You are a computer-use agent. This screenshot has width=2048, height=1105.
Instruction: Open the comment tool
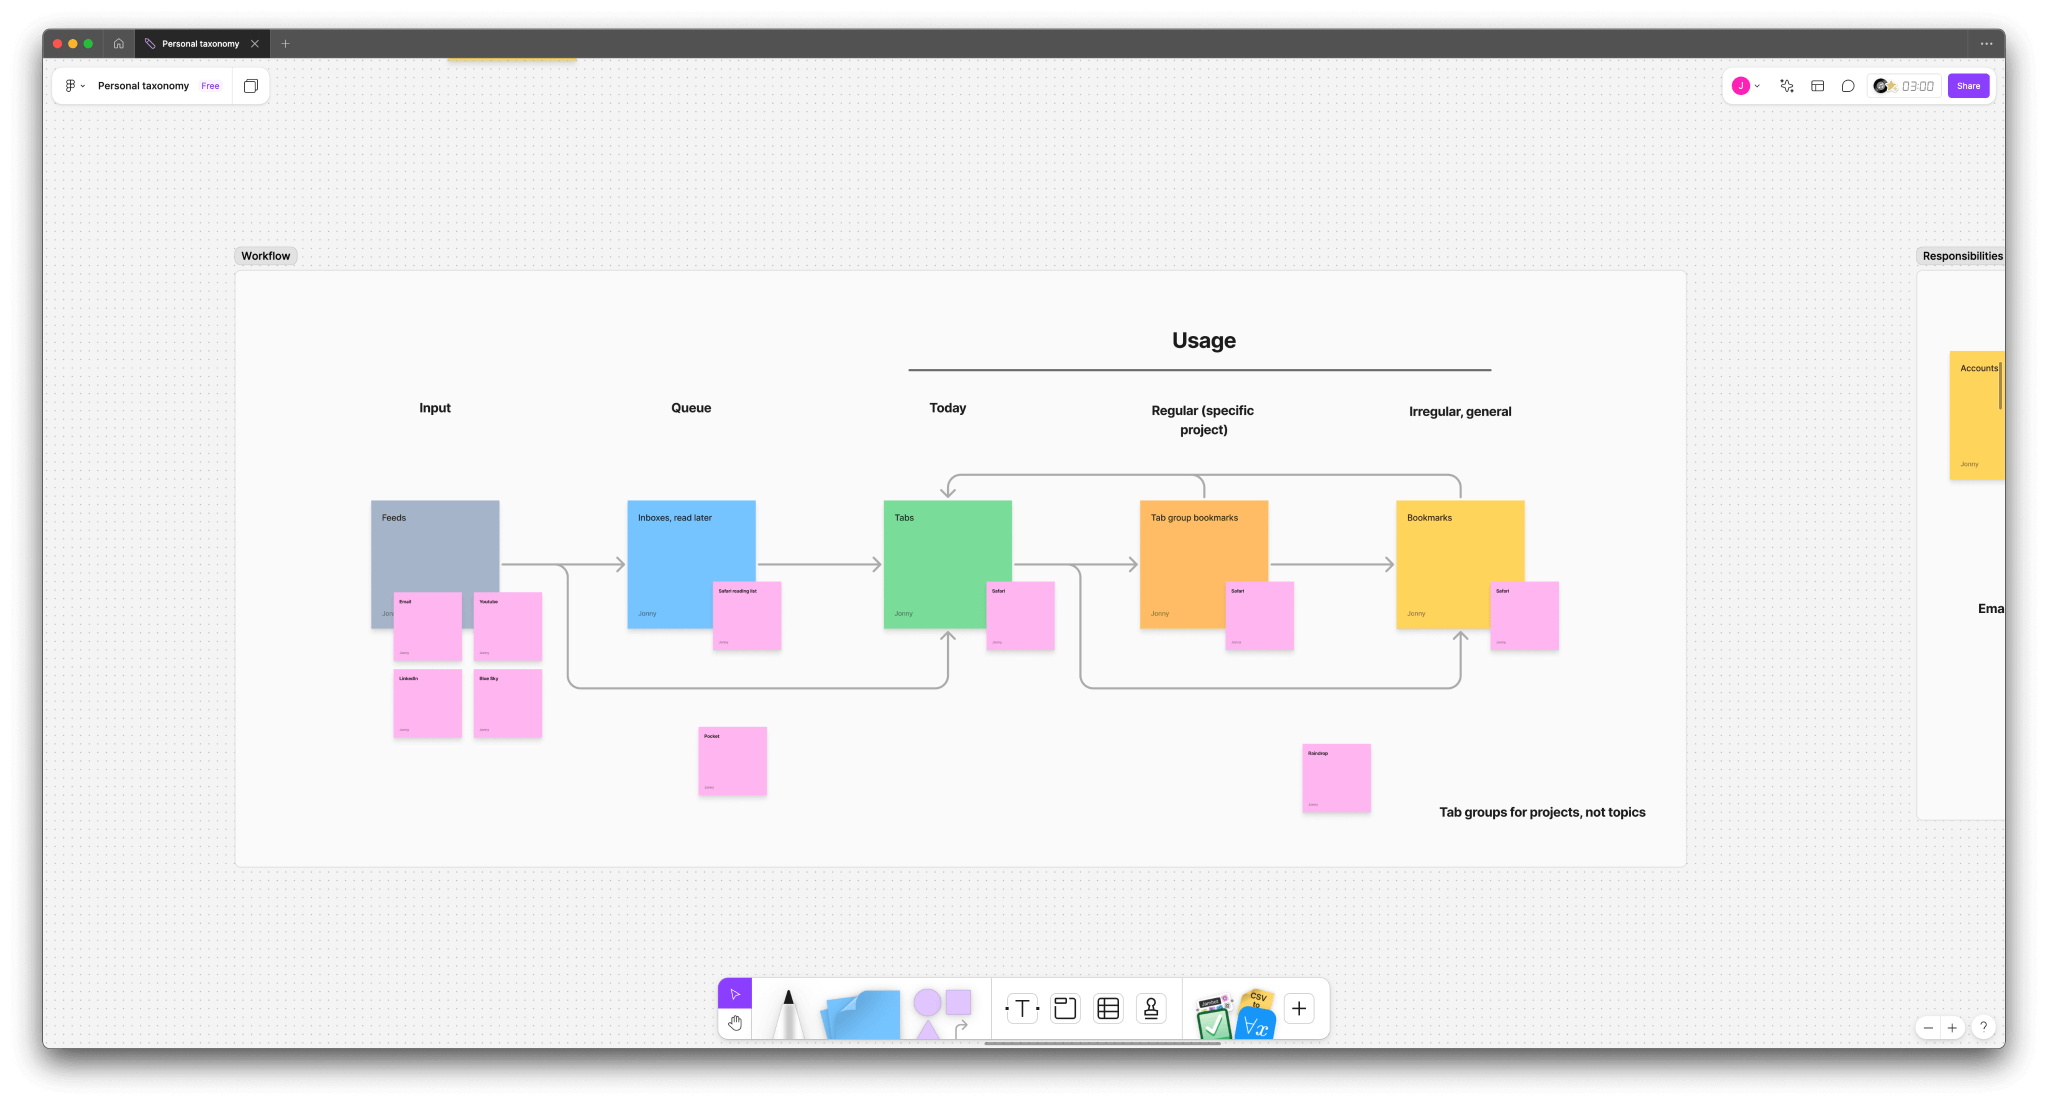click(x=1849, y=86)
